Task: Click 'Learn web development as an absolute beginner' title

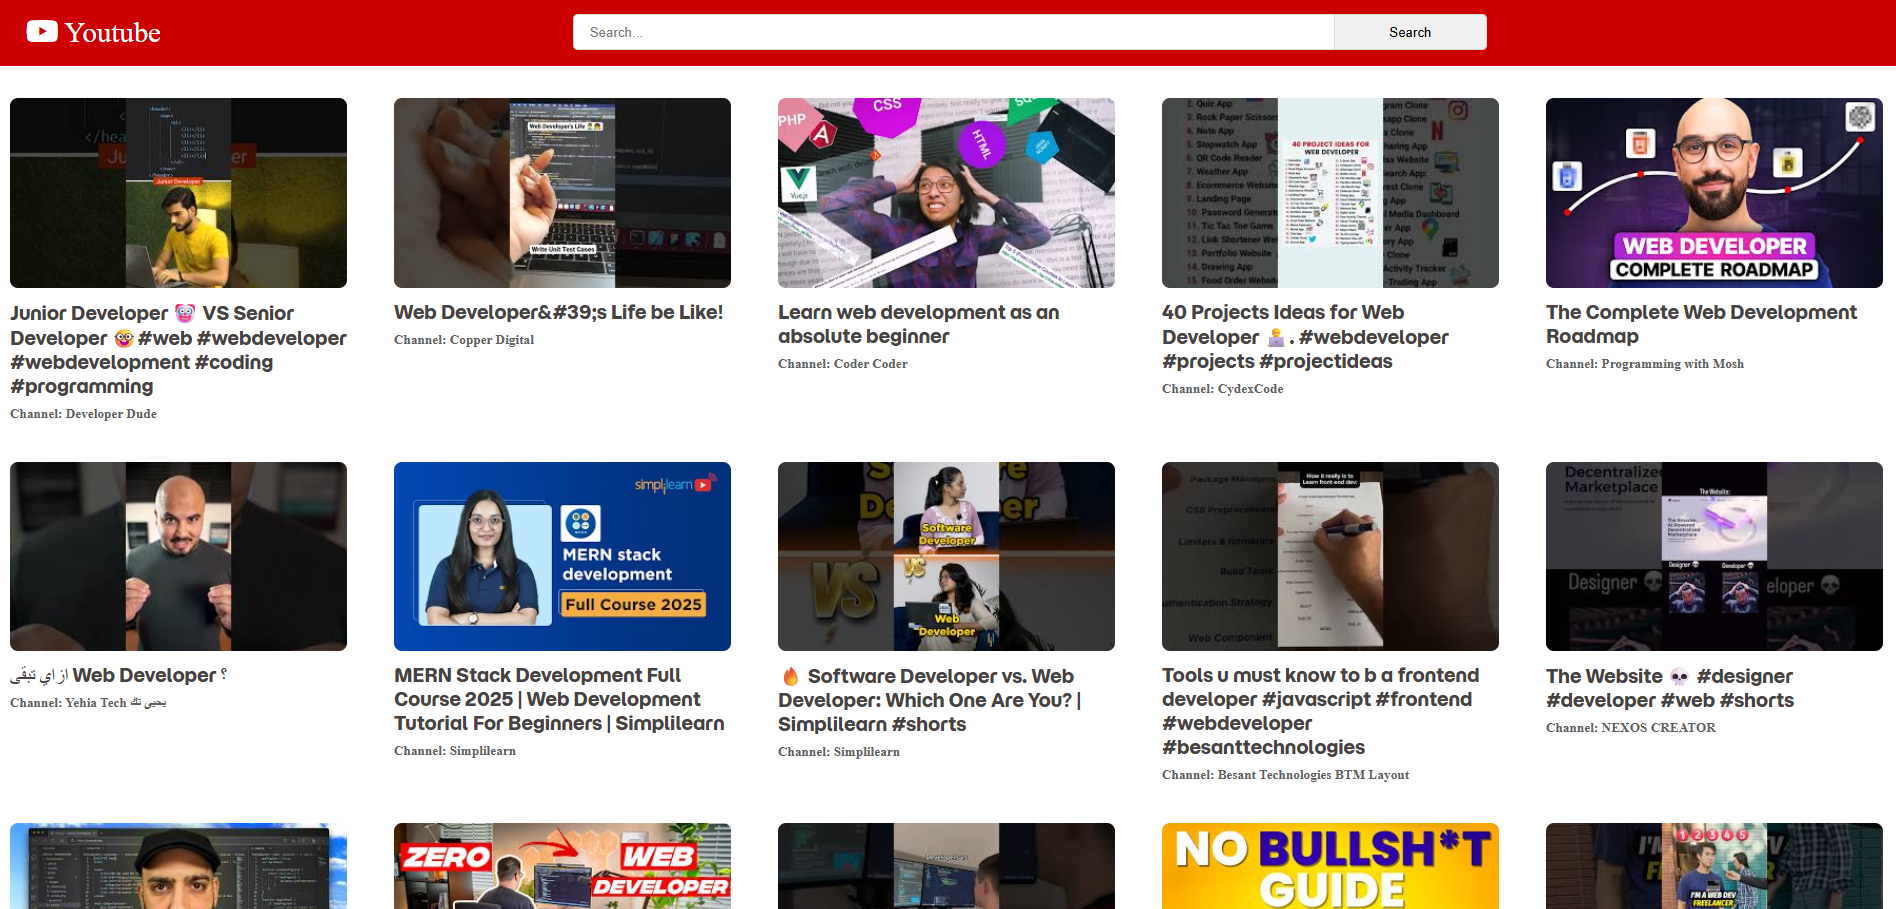Action: point(918,324)
